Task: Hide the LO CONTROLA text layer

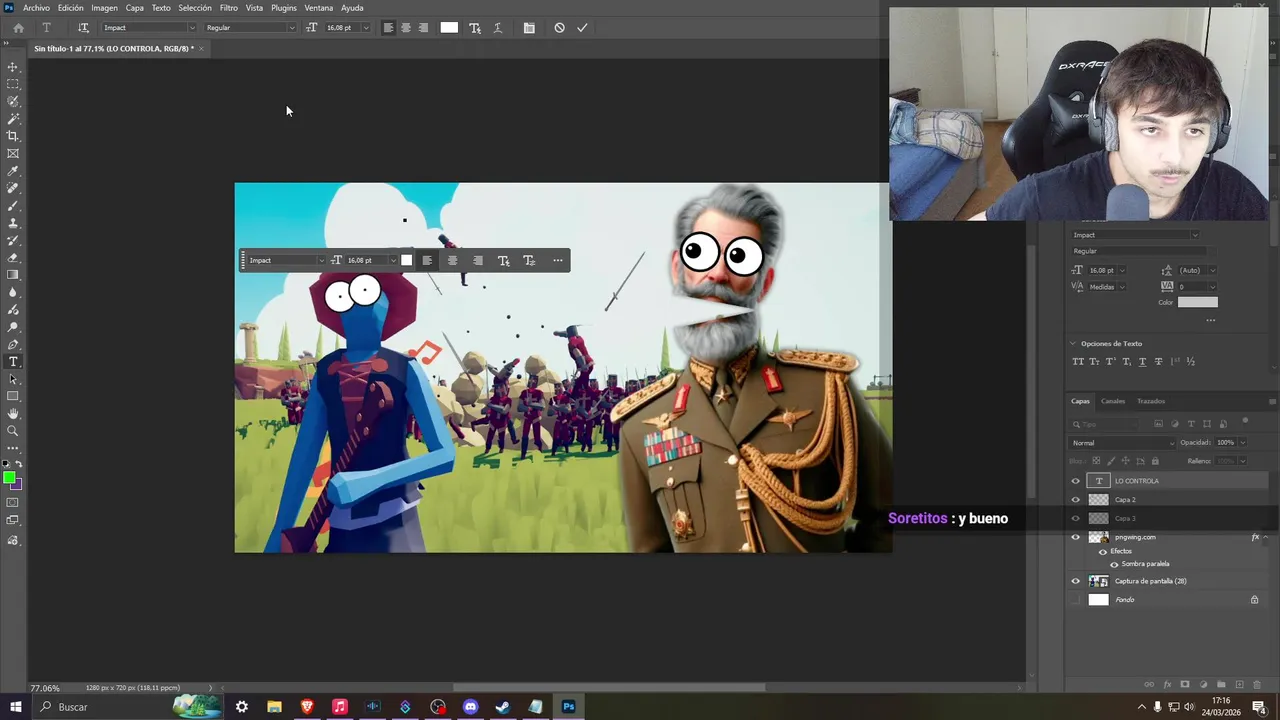Action: pos(1076,481)
